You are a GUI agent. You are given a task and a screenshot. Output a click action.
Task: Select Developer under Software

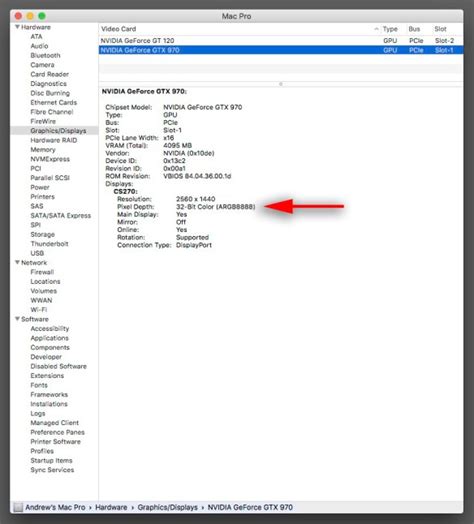click(46, 357)
